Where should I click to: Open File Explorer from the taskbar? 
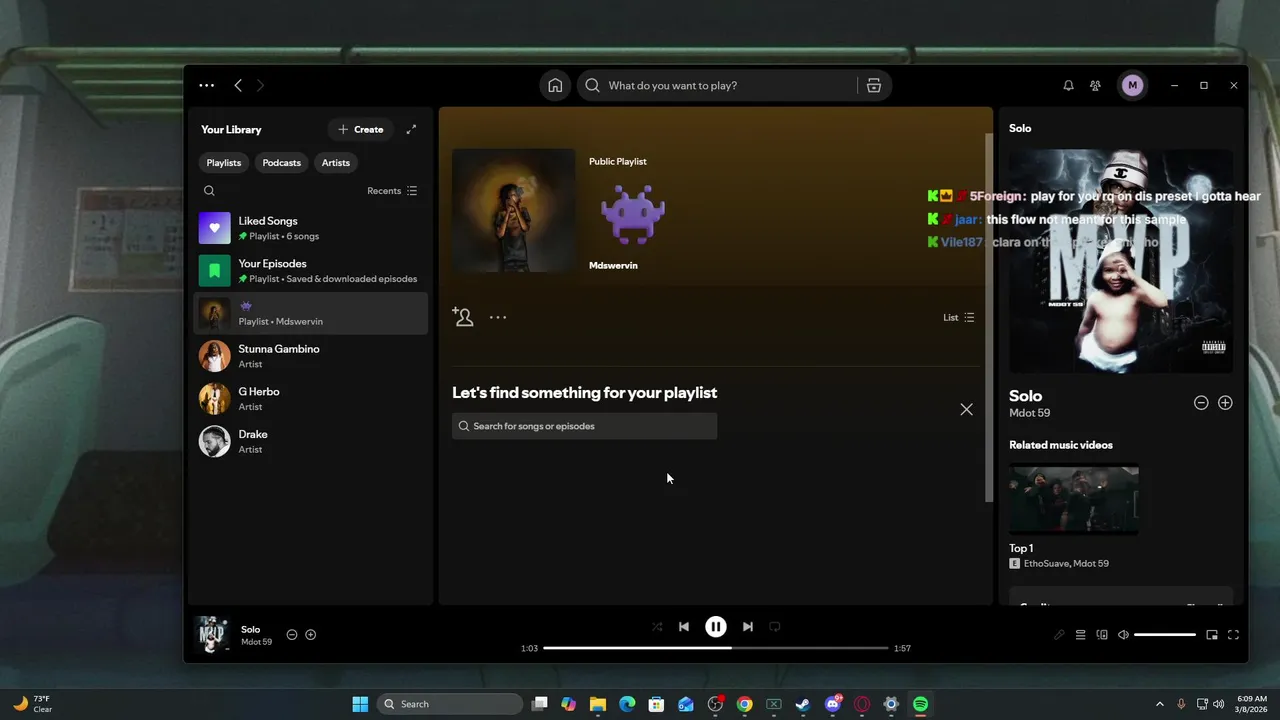[598, 704]
